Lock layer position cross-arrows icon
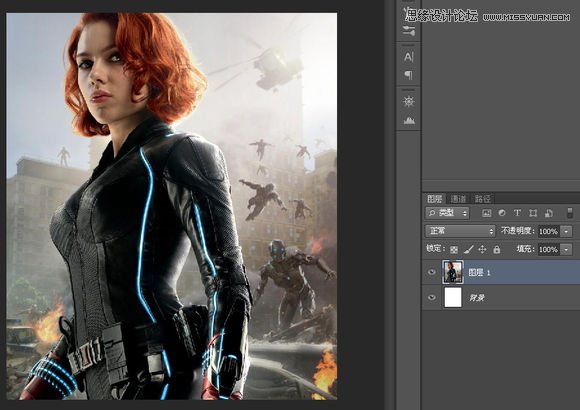580x410 pixels. point(482,249)
